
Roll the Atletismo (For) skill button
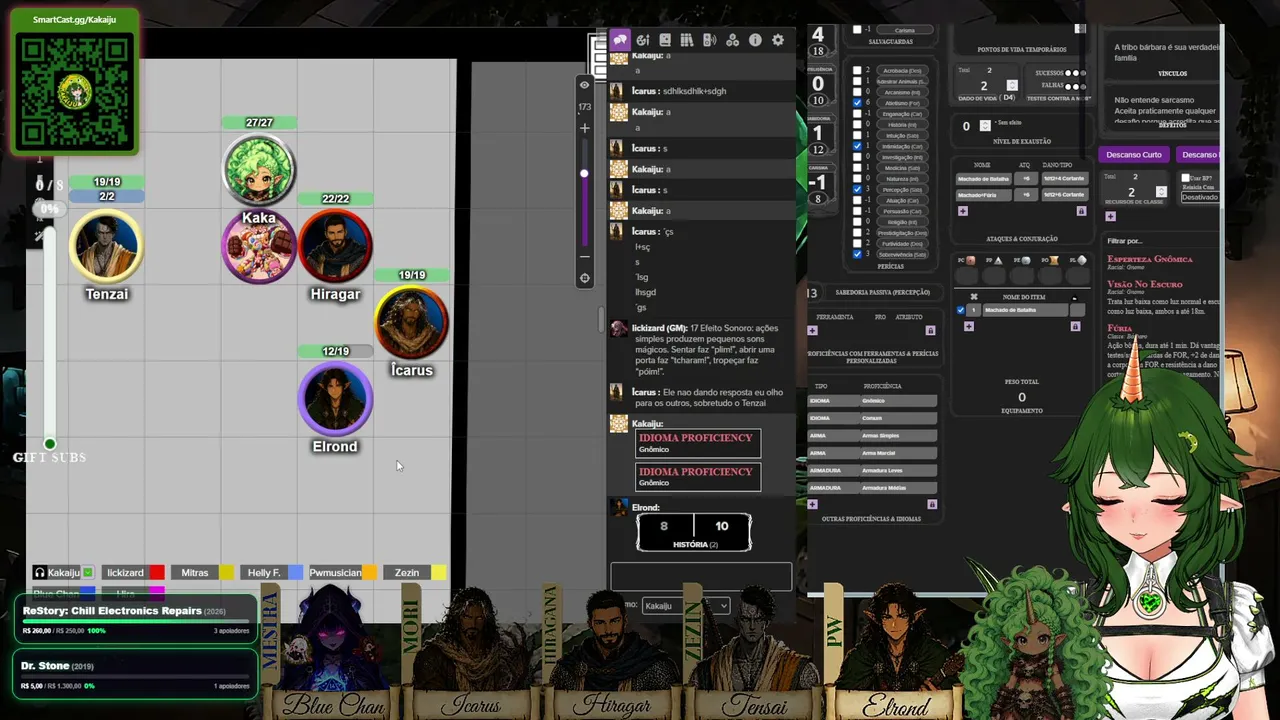[903, 103]
